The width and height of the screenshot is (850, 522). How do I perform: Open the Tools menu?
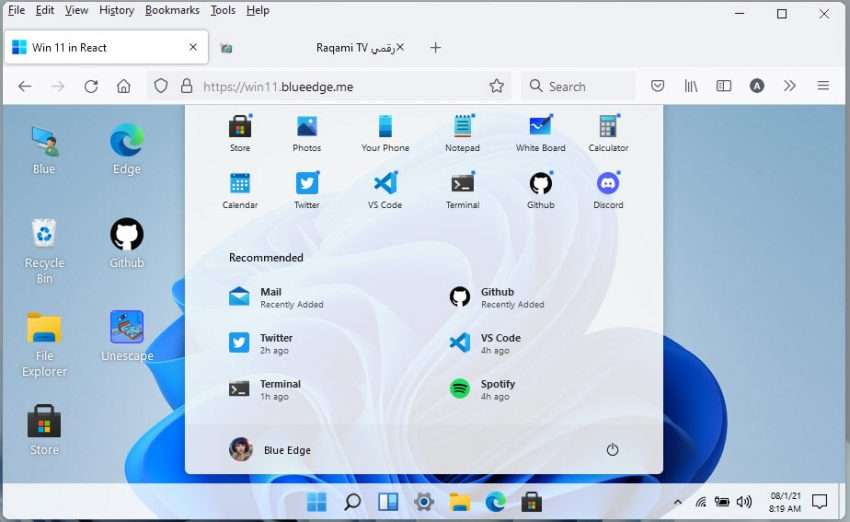[x=223, y=10]
